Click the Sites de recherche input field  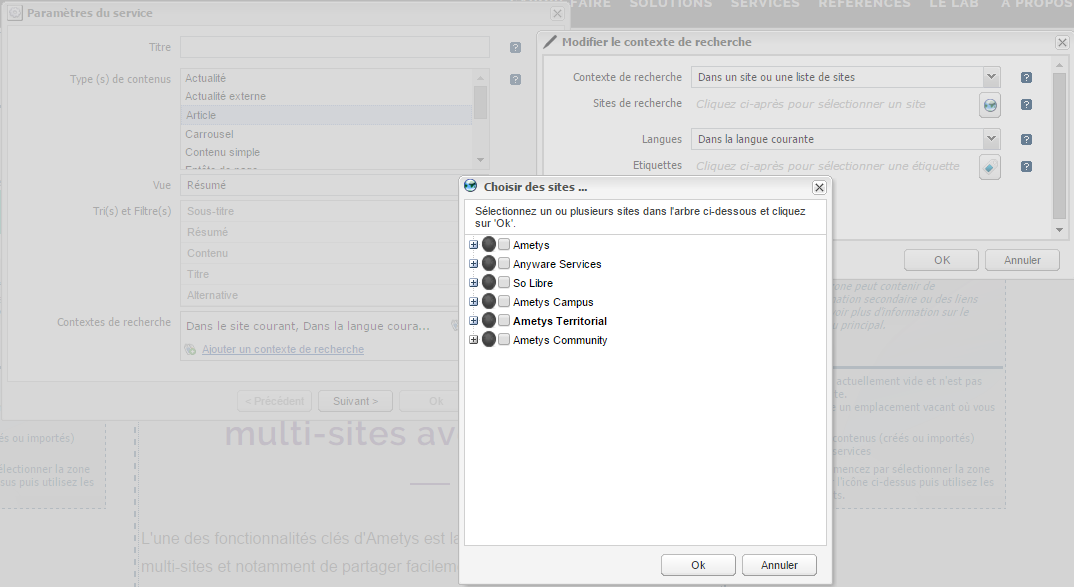[834, 105]
